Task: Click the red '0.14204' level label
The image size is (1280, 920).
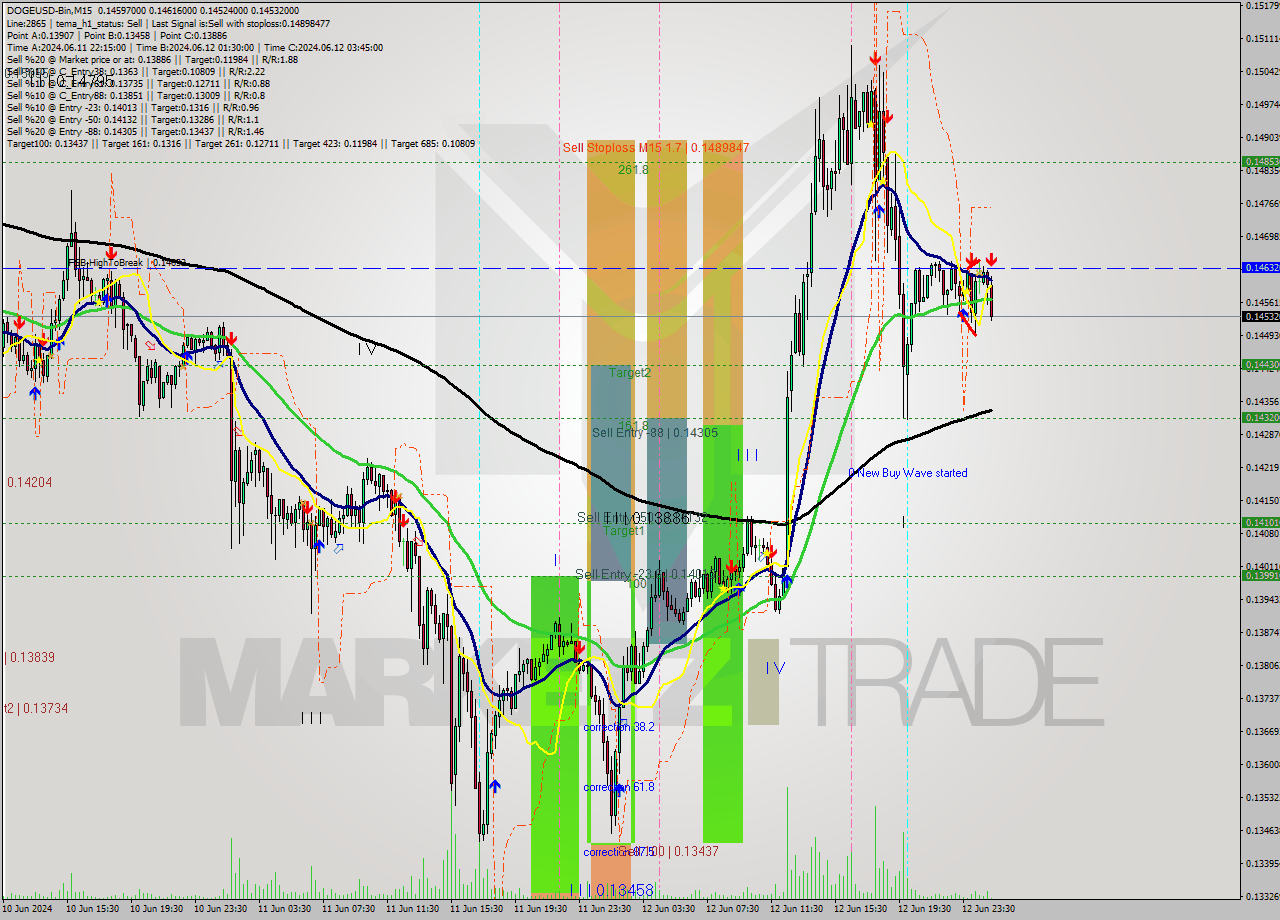Action: click(x=29, y=482)
